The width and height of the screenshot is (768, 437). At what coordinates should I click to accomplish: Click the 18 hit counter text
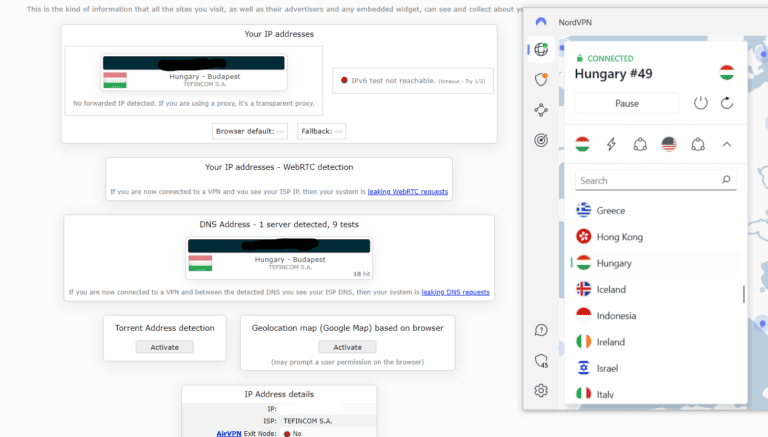point(361,274)
